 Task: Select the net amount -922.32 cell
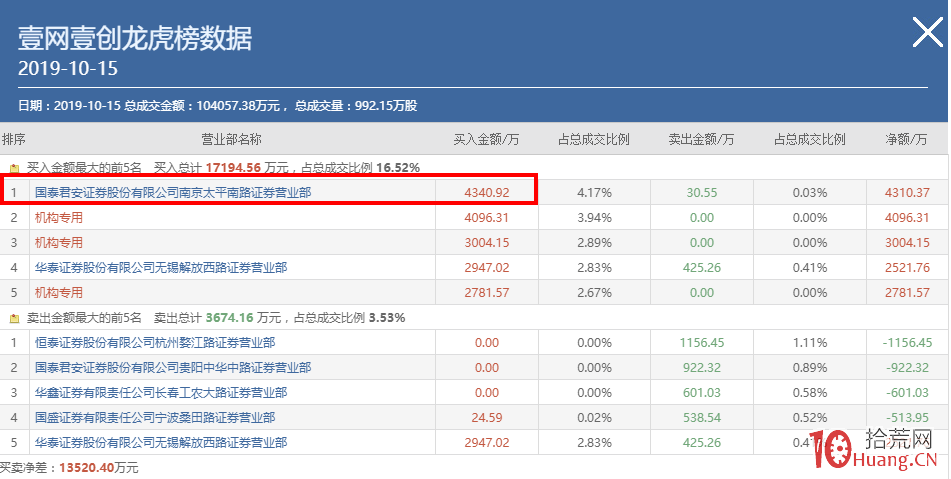(x=907, y=367)
